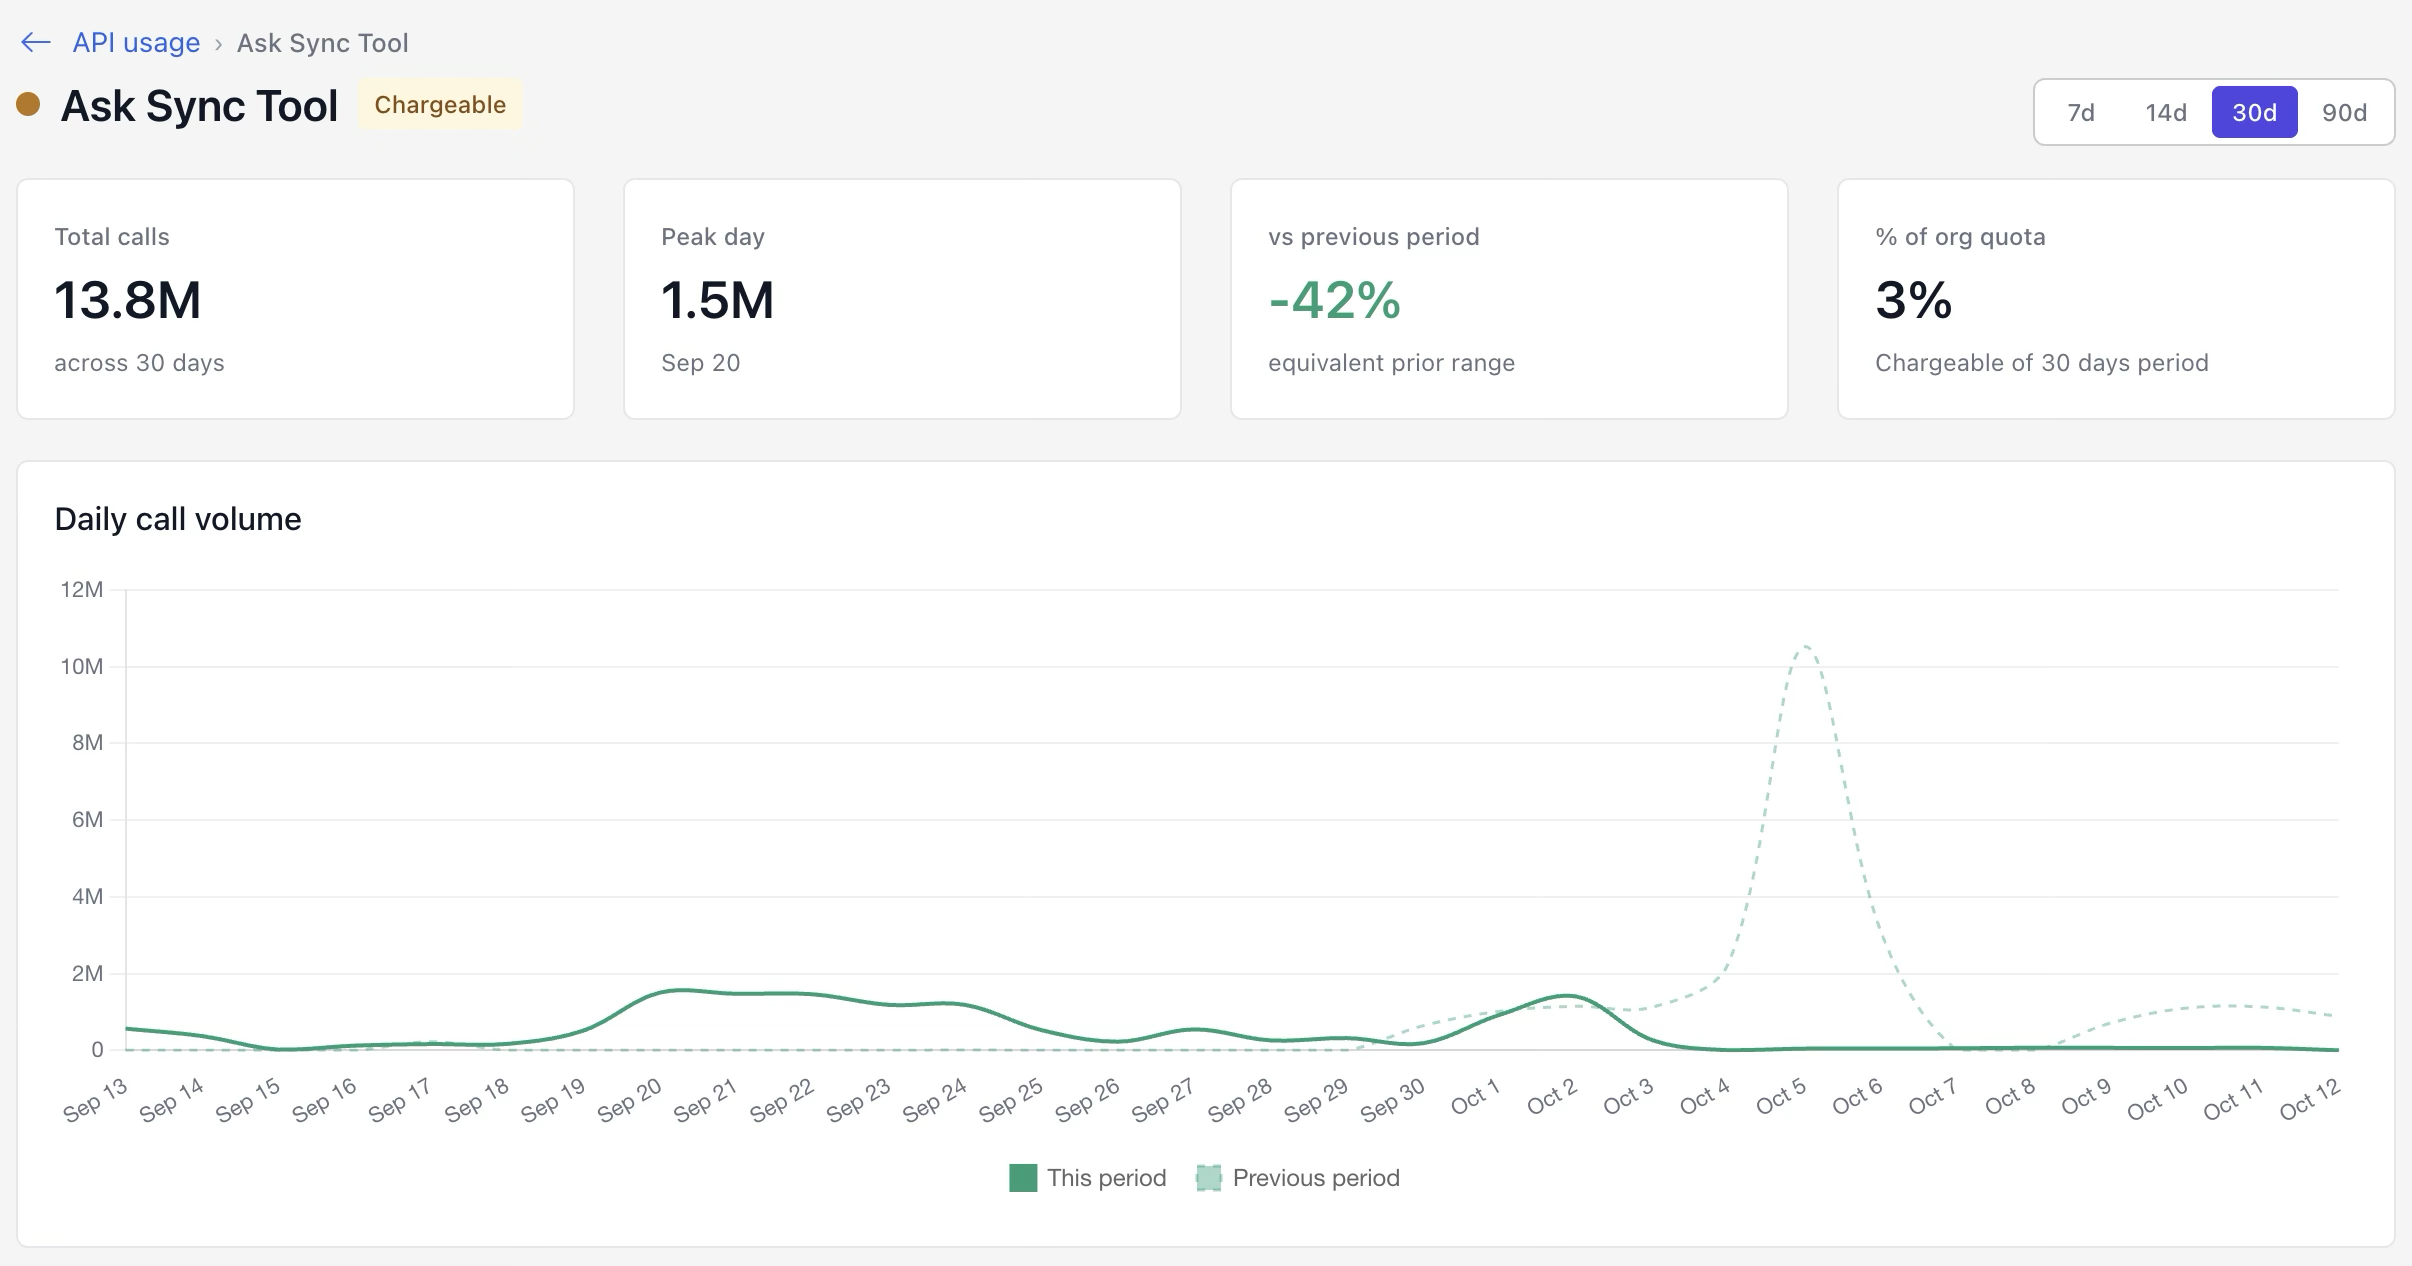
Task: Select the 90d time range
Action: tap(2344, 112)
